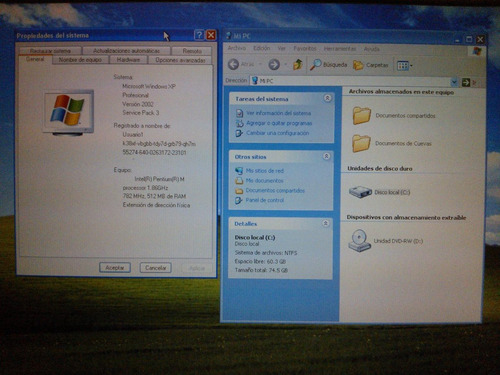Select Documentos de Cuevas folder icon
The image size is (500, 375).
coord(361,143)
